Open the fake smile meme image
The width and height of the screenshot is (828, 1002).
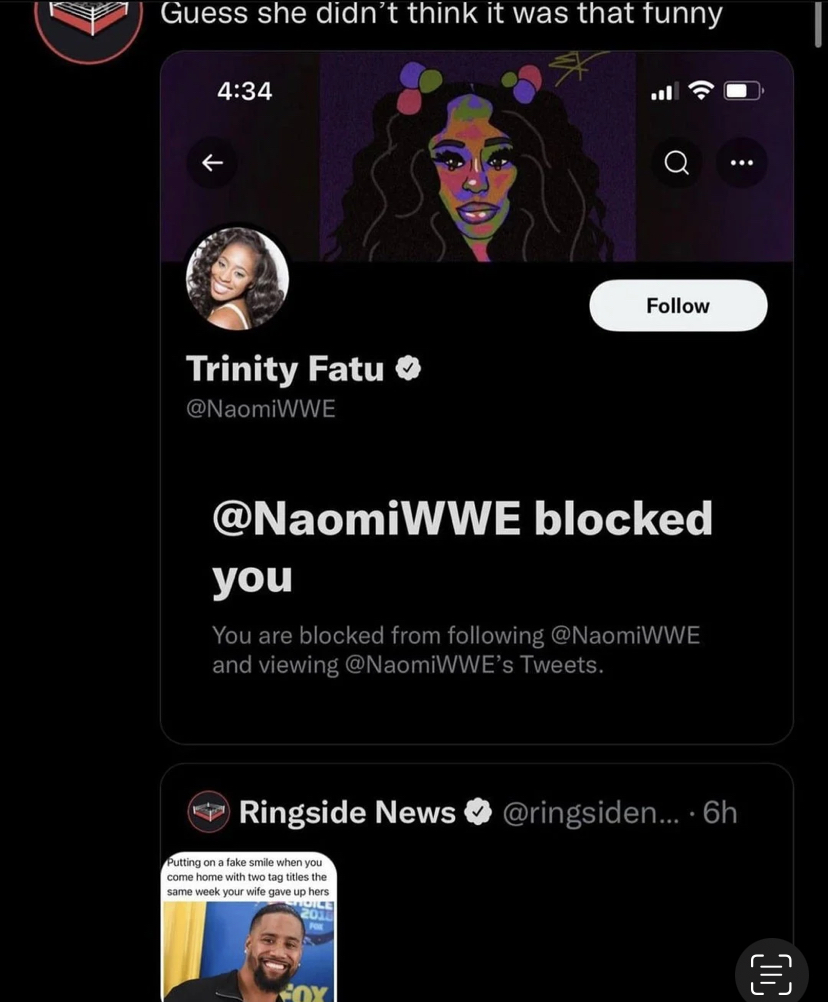coord(249,927)
